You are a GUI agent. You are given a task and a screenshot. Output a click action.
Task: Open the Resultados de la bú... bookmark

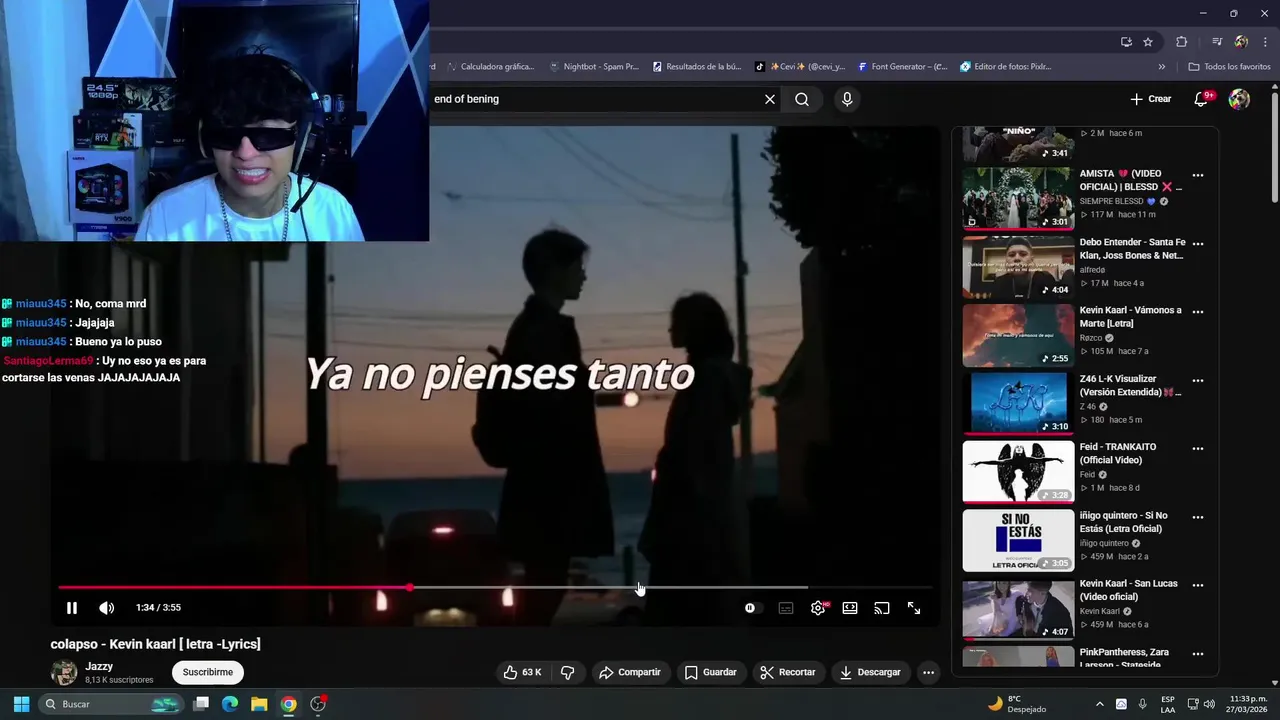[697, 67]
